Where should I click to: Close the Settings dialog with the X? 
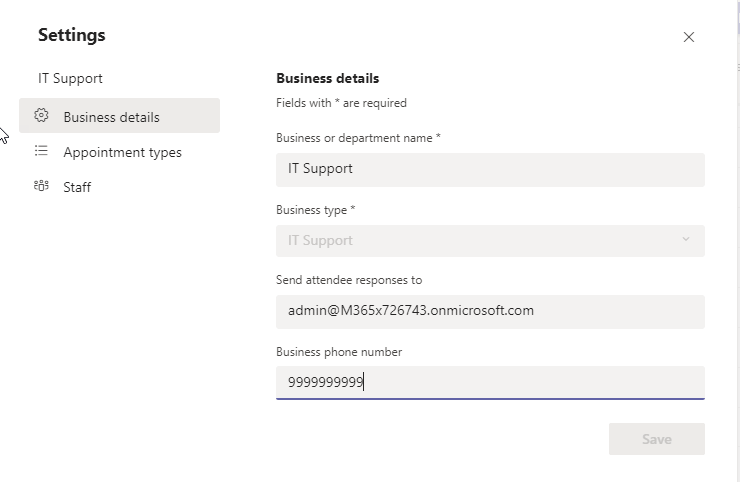point(688,37)
